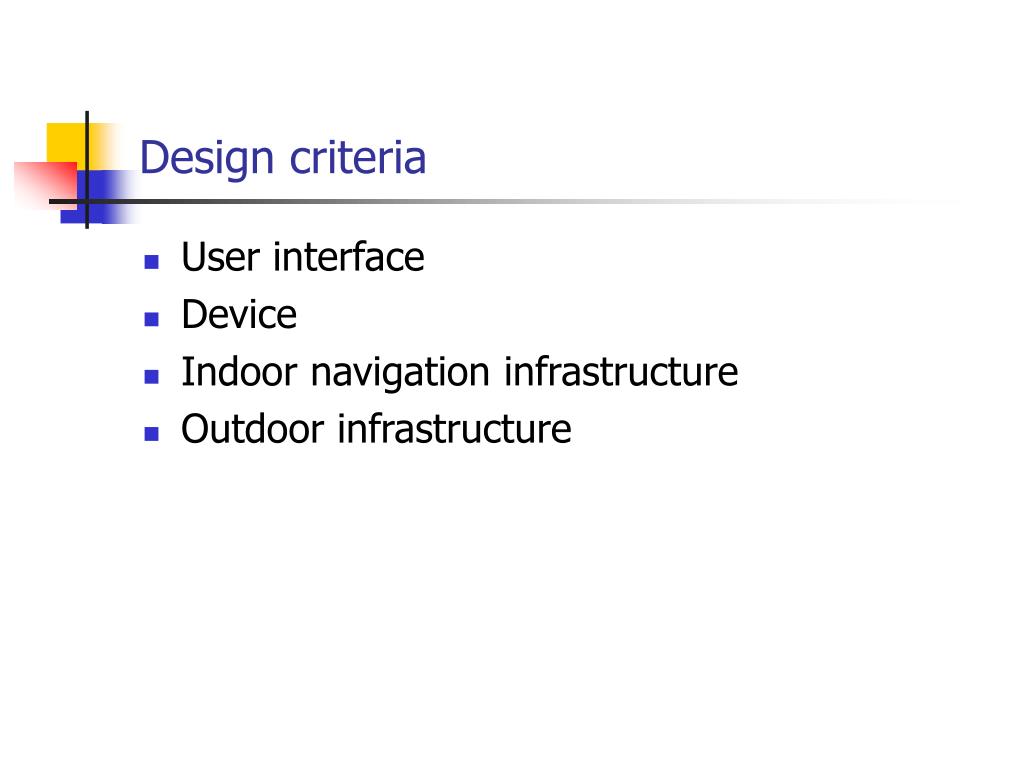Click the red gradient square decoration
The width and height of the screenshot is (1024, 768).
point(46,185)
